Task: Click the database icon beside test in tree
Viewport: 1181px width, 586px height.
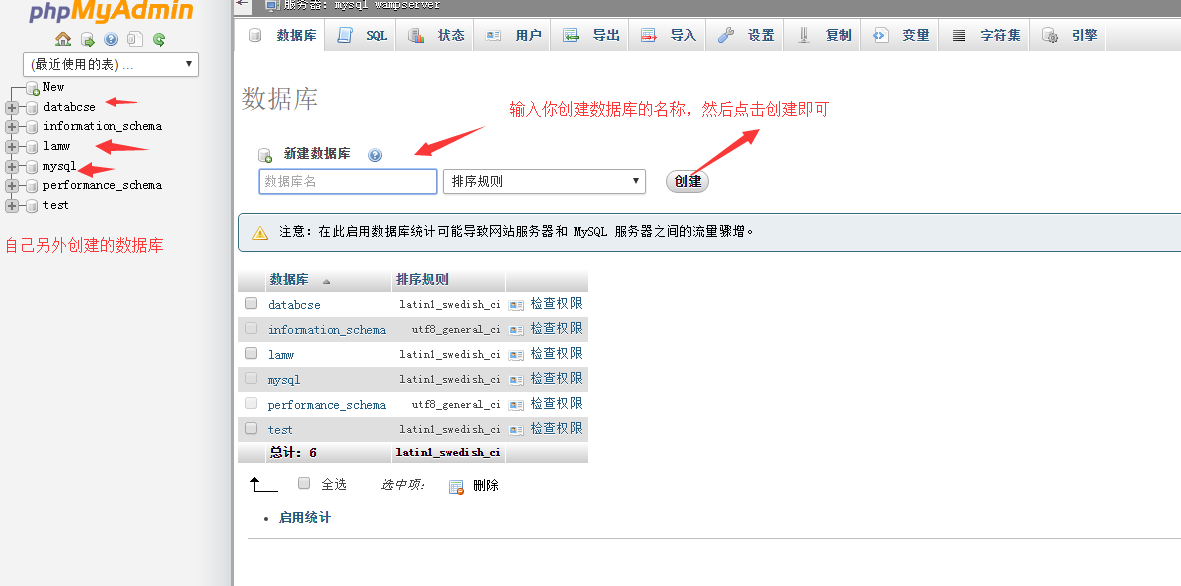Action: coord(32,206)
